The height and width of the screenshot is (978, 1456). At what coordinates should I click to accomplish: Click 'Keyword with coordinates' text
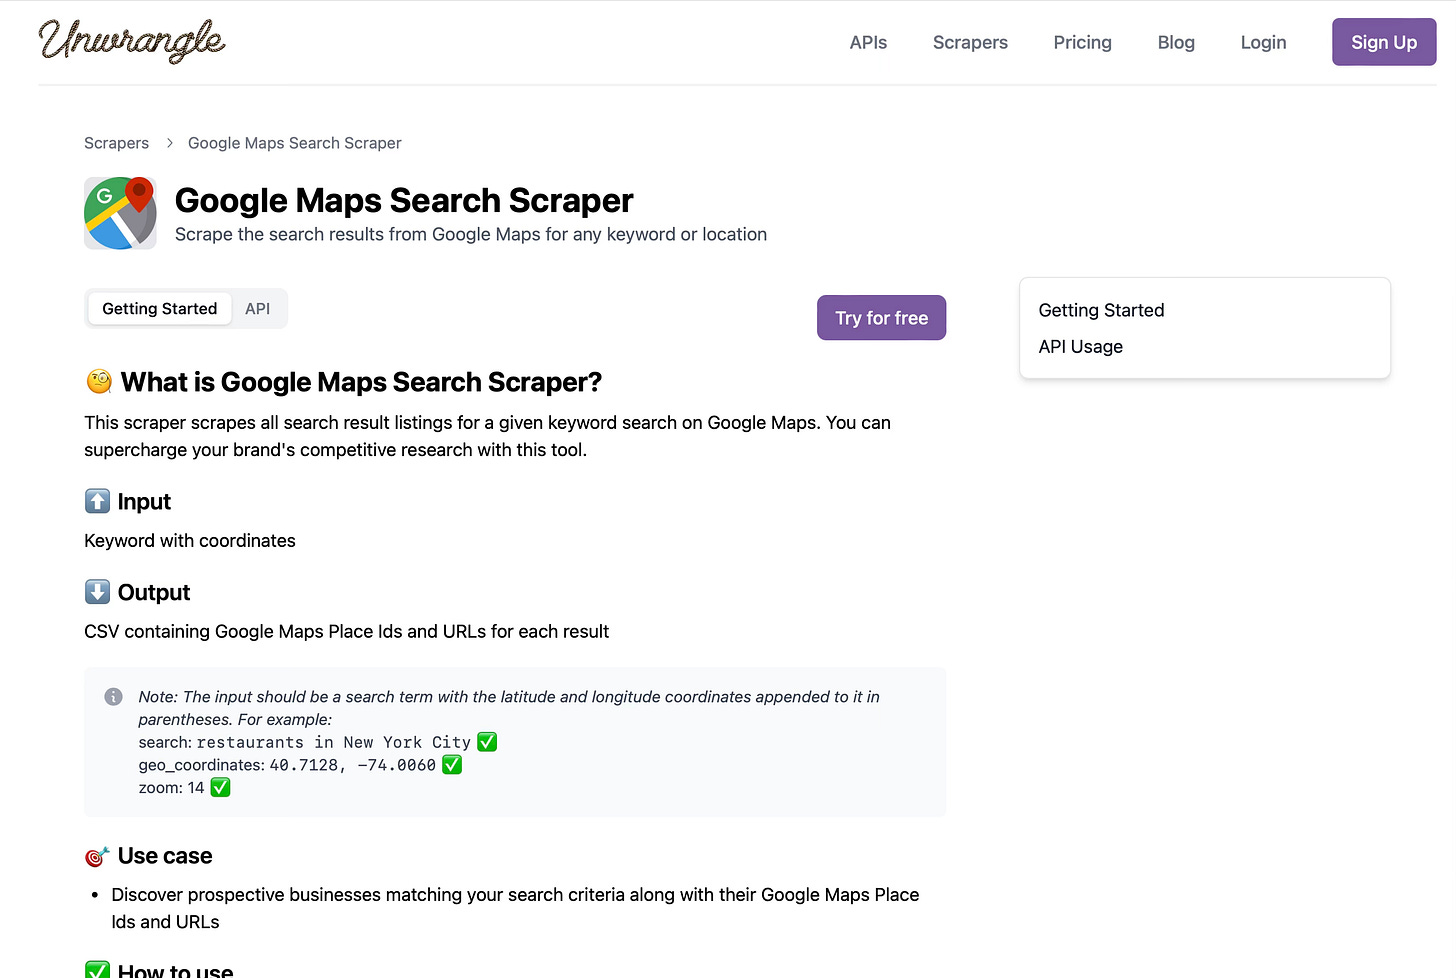[190, 541]
